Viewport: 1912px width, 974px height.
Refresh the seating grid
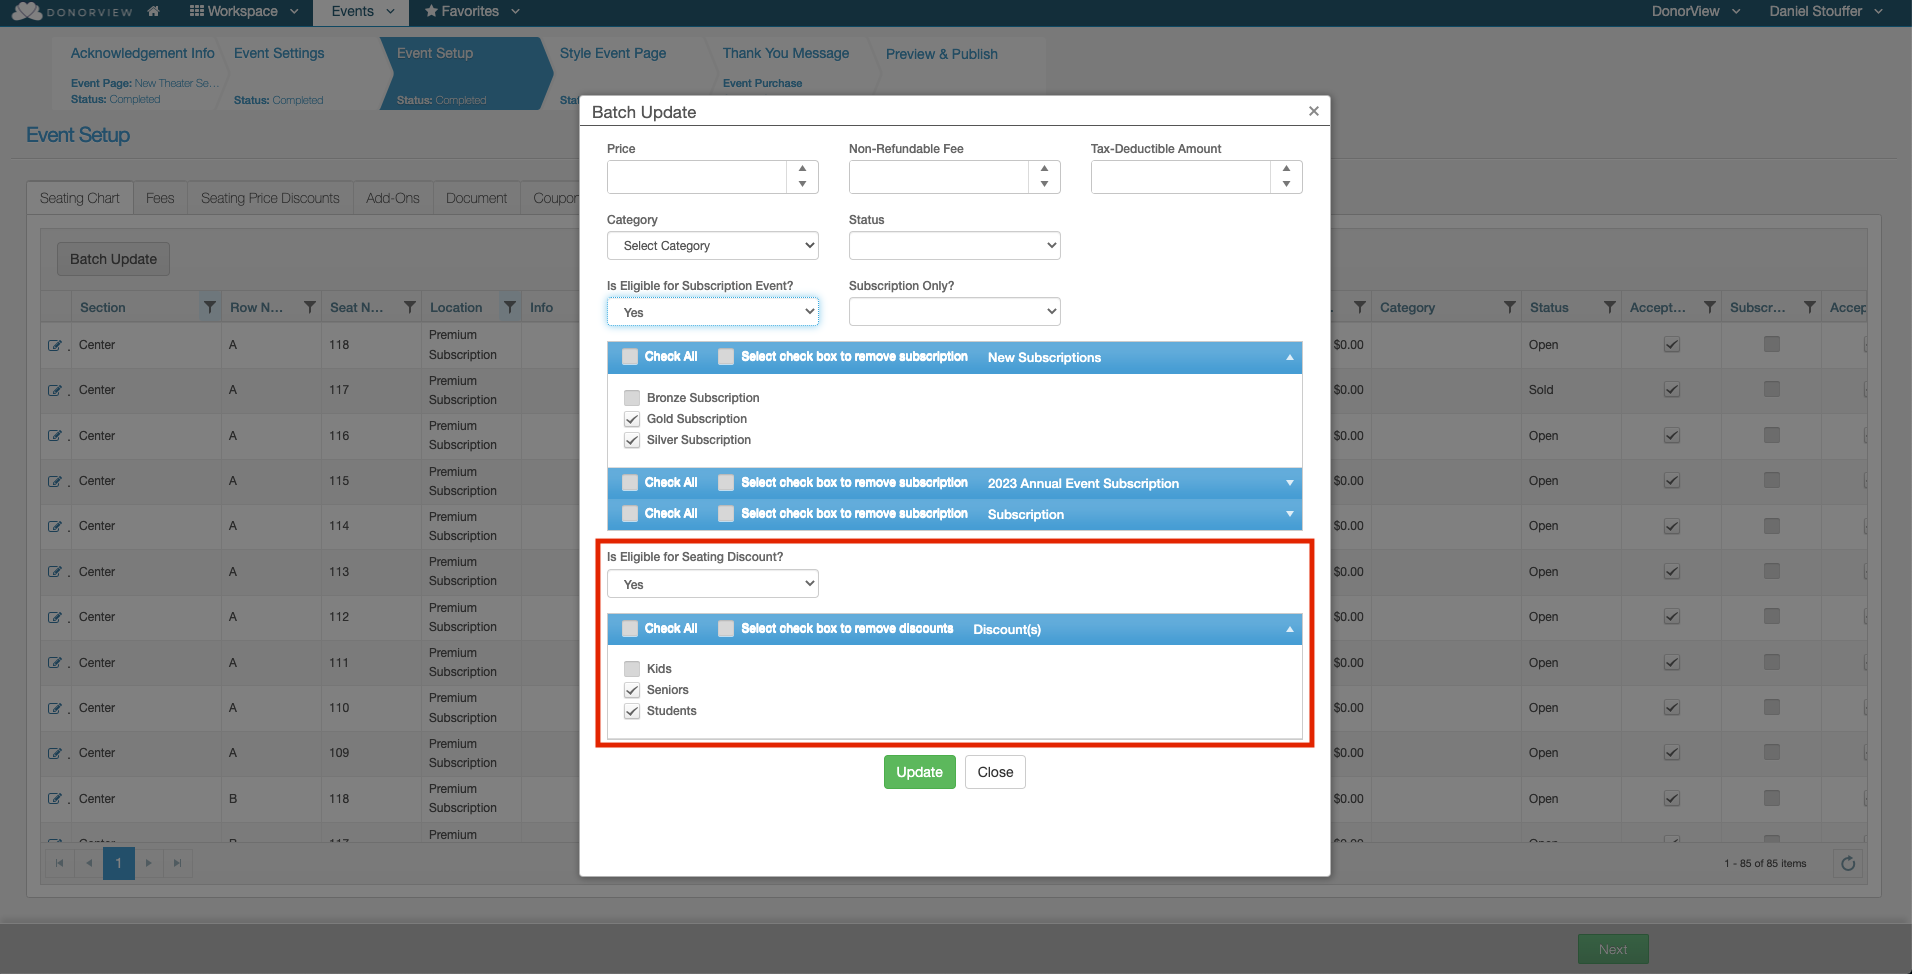pyautogui.click(x=1848, y=863)
